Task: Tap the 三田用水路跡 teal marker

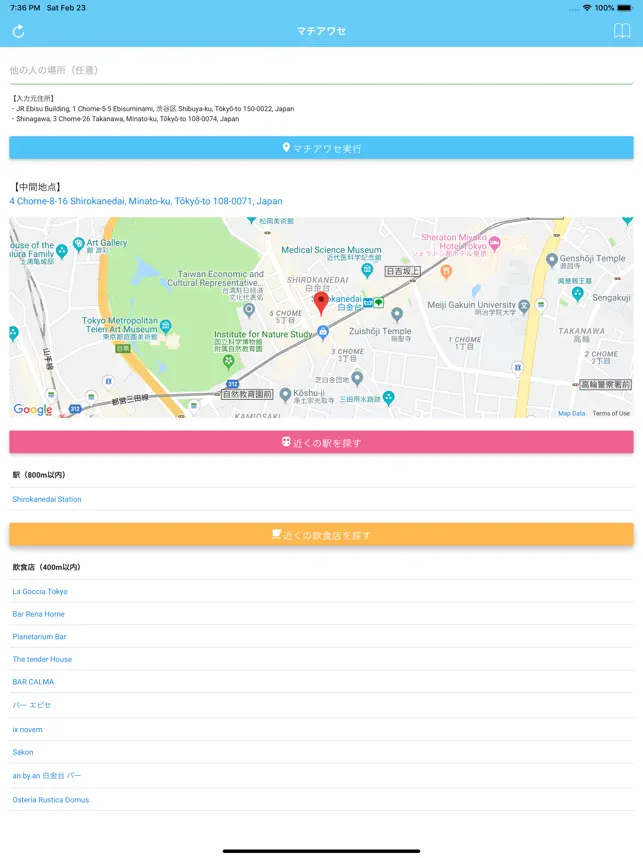Action: (389, 397)
